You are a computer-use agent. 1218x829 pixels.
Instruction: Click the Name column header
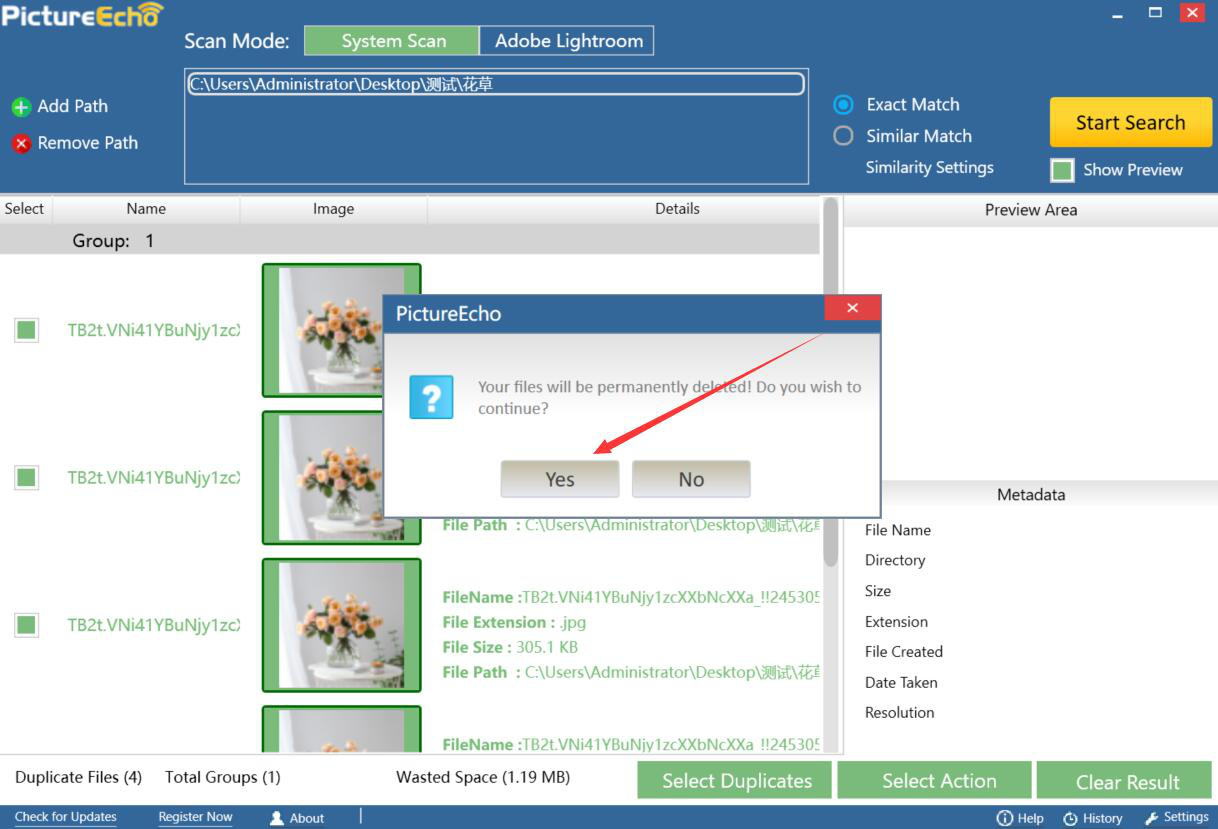tap(146, 209)
